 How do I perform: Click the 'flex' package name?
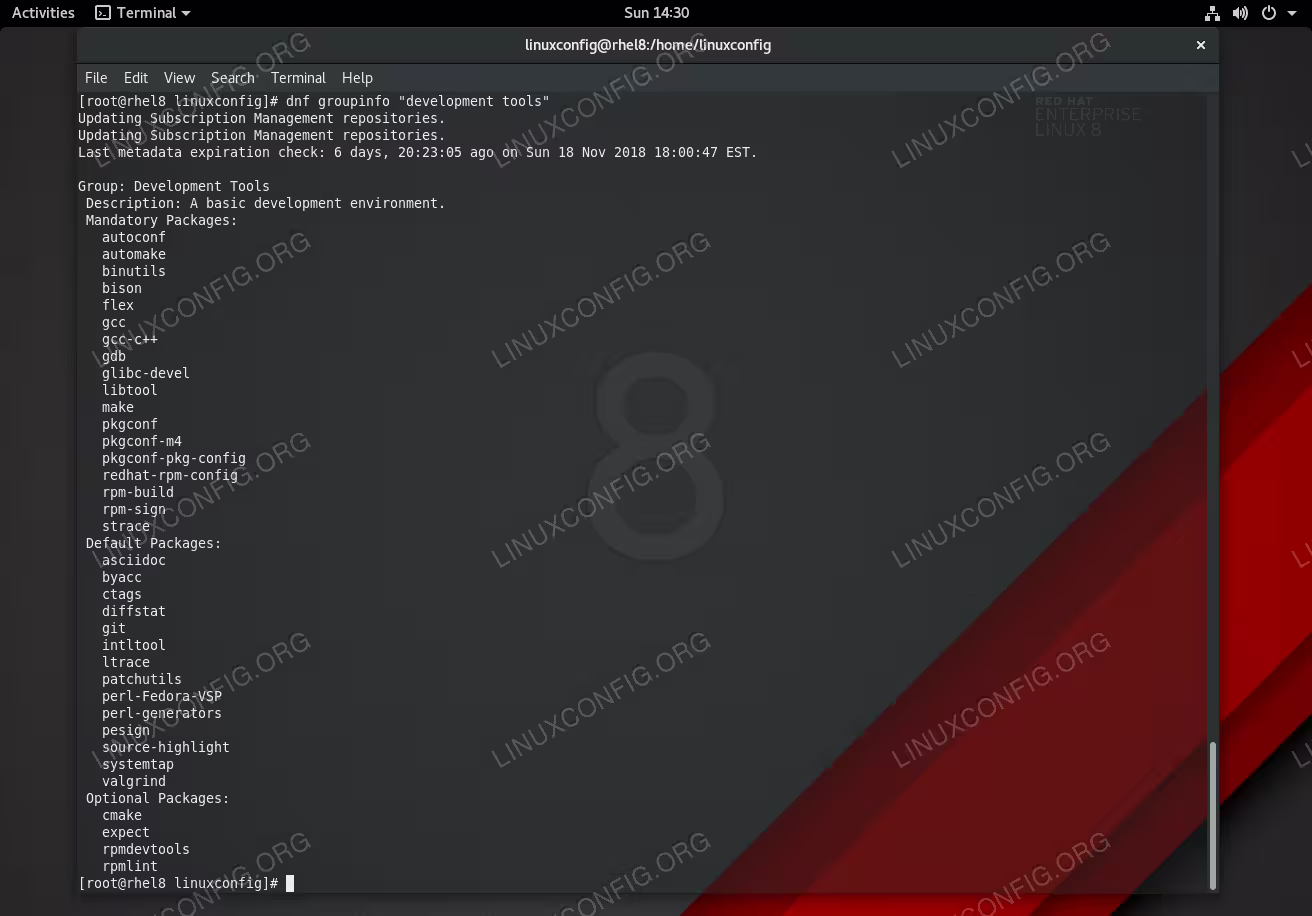pyautogui.click(x=118, y=305)
